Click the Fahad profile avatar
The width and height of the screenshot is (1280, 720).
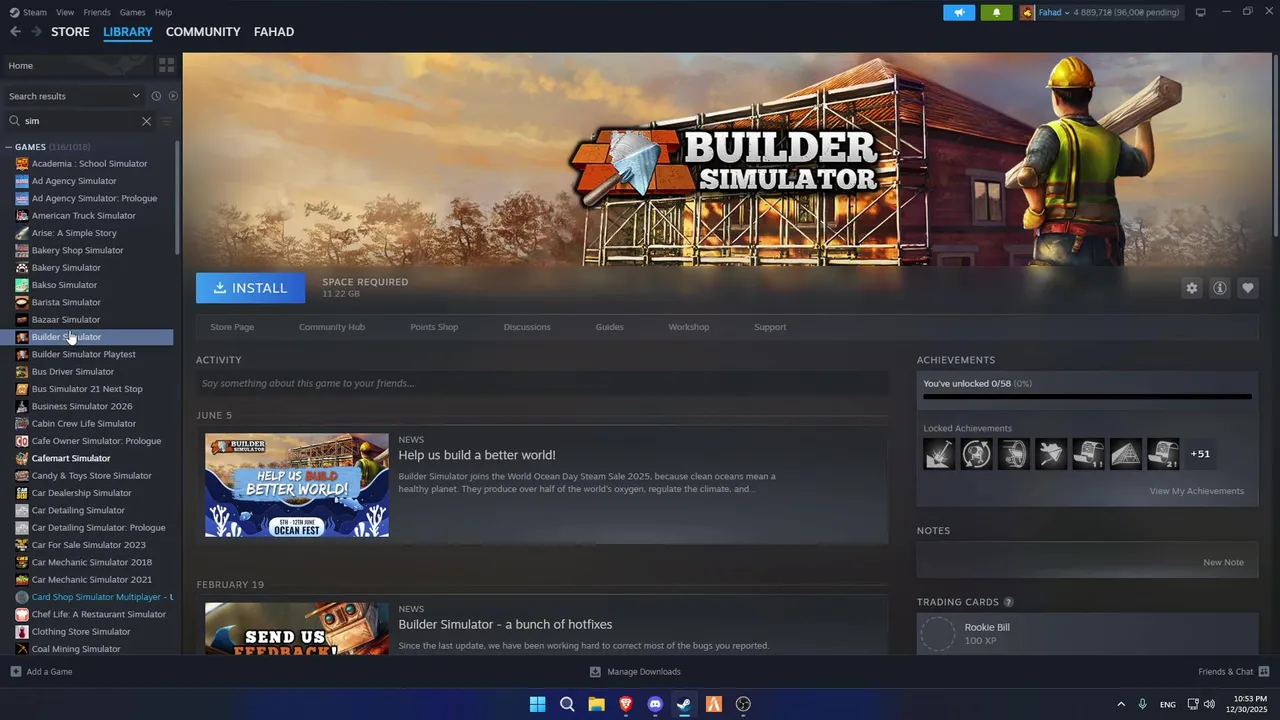pos(1027,12)
